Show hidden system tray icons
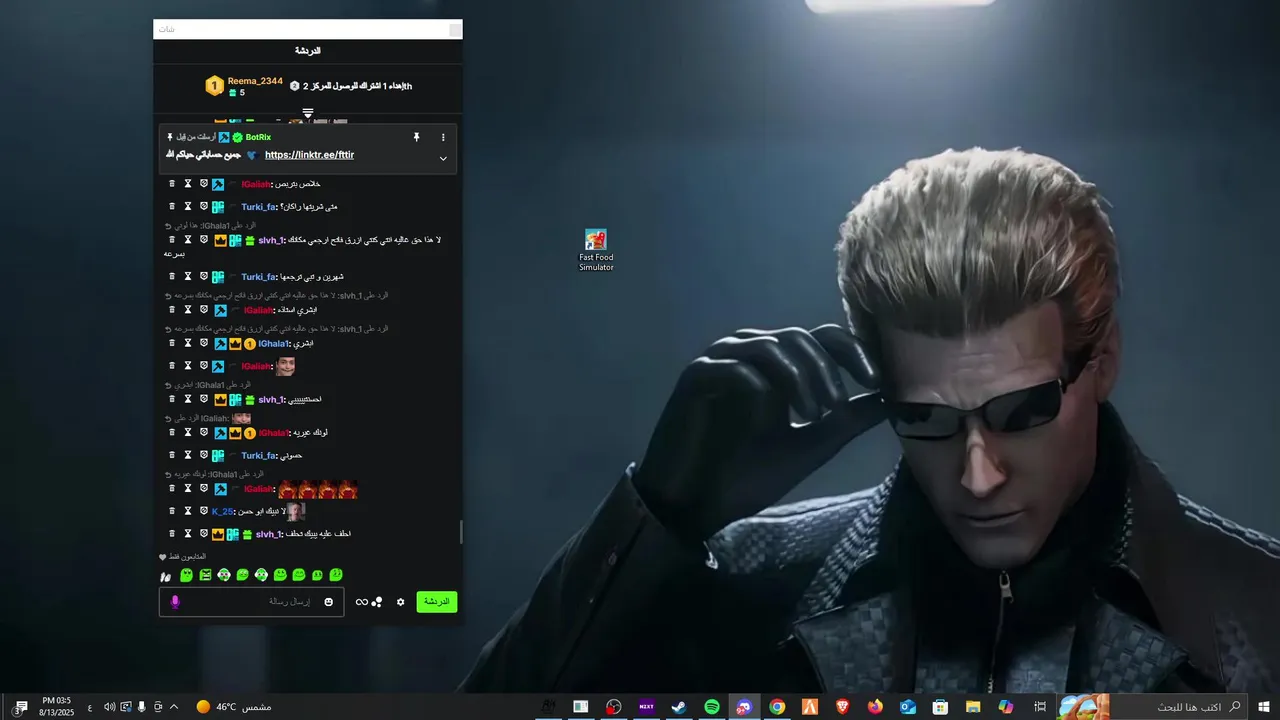Image resolution: width=1280 pixels, height=720 pixels. pyautogui.click(x=174, y=706)
